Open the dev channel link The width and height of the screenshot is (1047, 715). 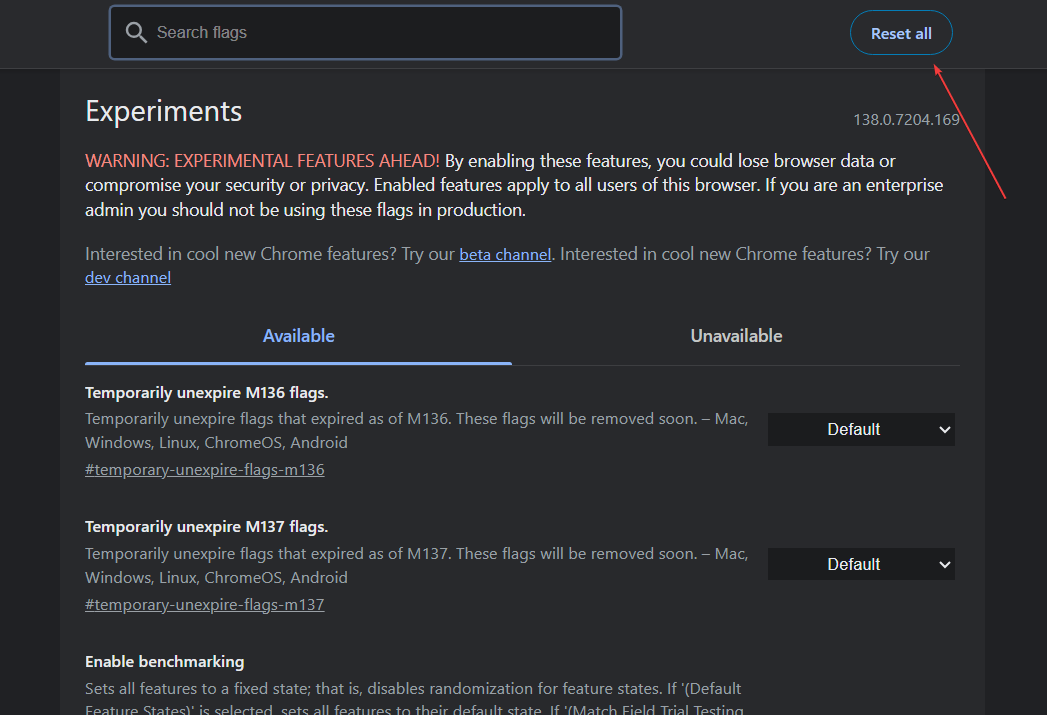tap(128, 278)
